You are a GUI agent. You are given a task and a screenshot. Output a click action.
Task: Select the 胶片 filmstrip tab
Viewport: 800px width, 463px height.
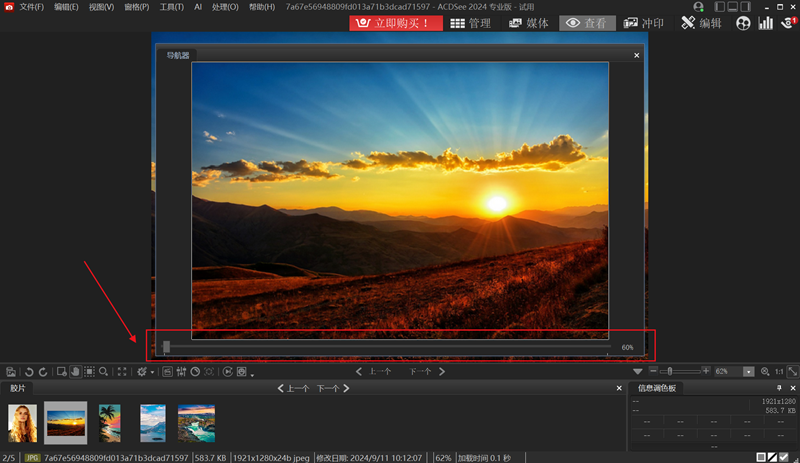point(17,388)
